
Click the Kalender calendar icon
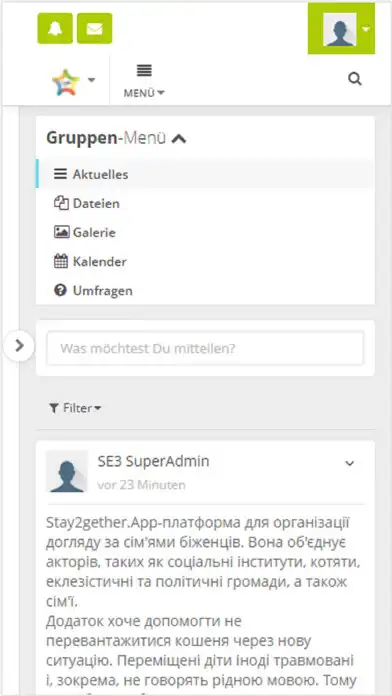(61, 261)
